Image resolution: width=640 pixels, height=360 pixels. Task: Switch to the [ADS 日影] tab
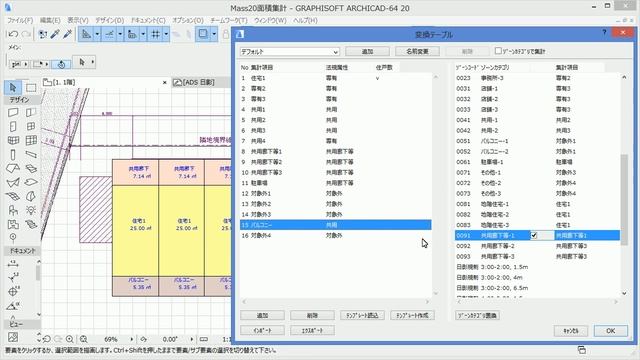(199, 82)
